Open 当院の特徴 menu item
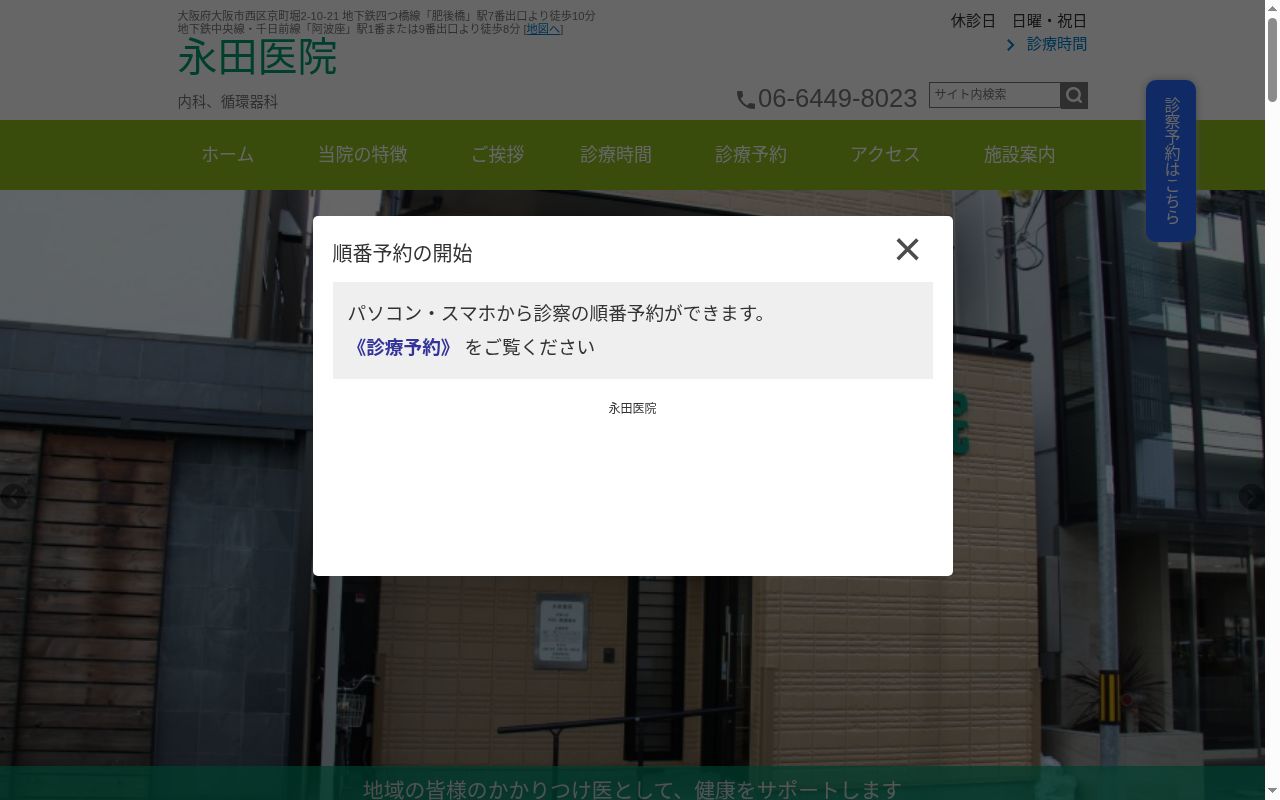1280x800 pixels. coord(363,155)
